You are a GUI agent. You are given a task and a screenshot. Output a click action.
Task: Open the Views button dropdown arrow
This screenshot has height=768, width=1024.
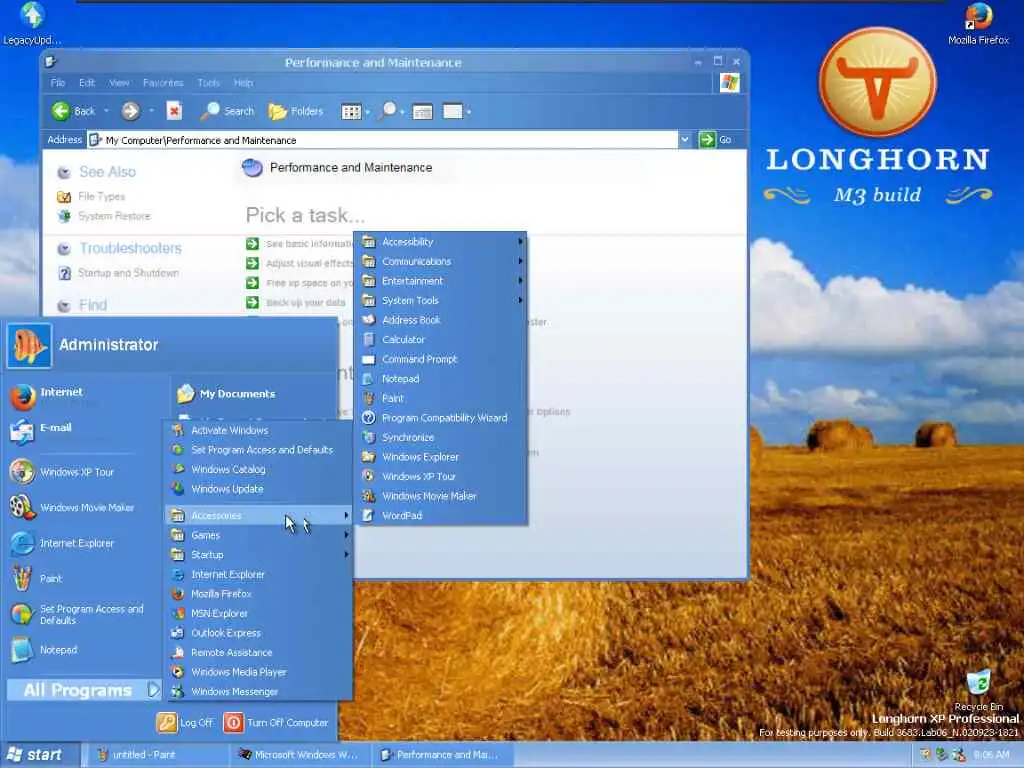click(x=368, y=112)
